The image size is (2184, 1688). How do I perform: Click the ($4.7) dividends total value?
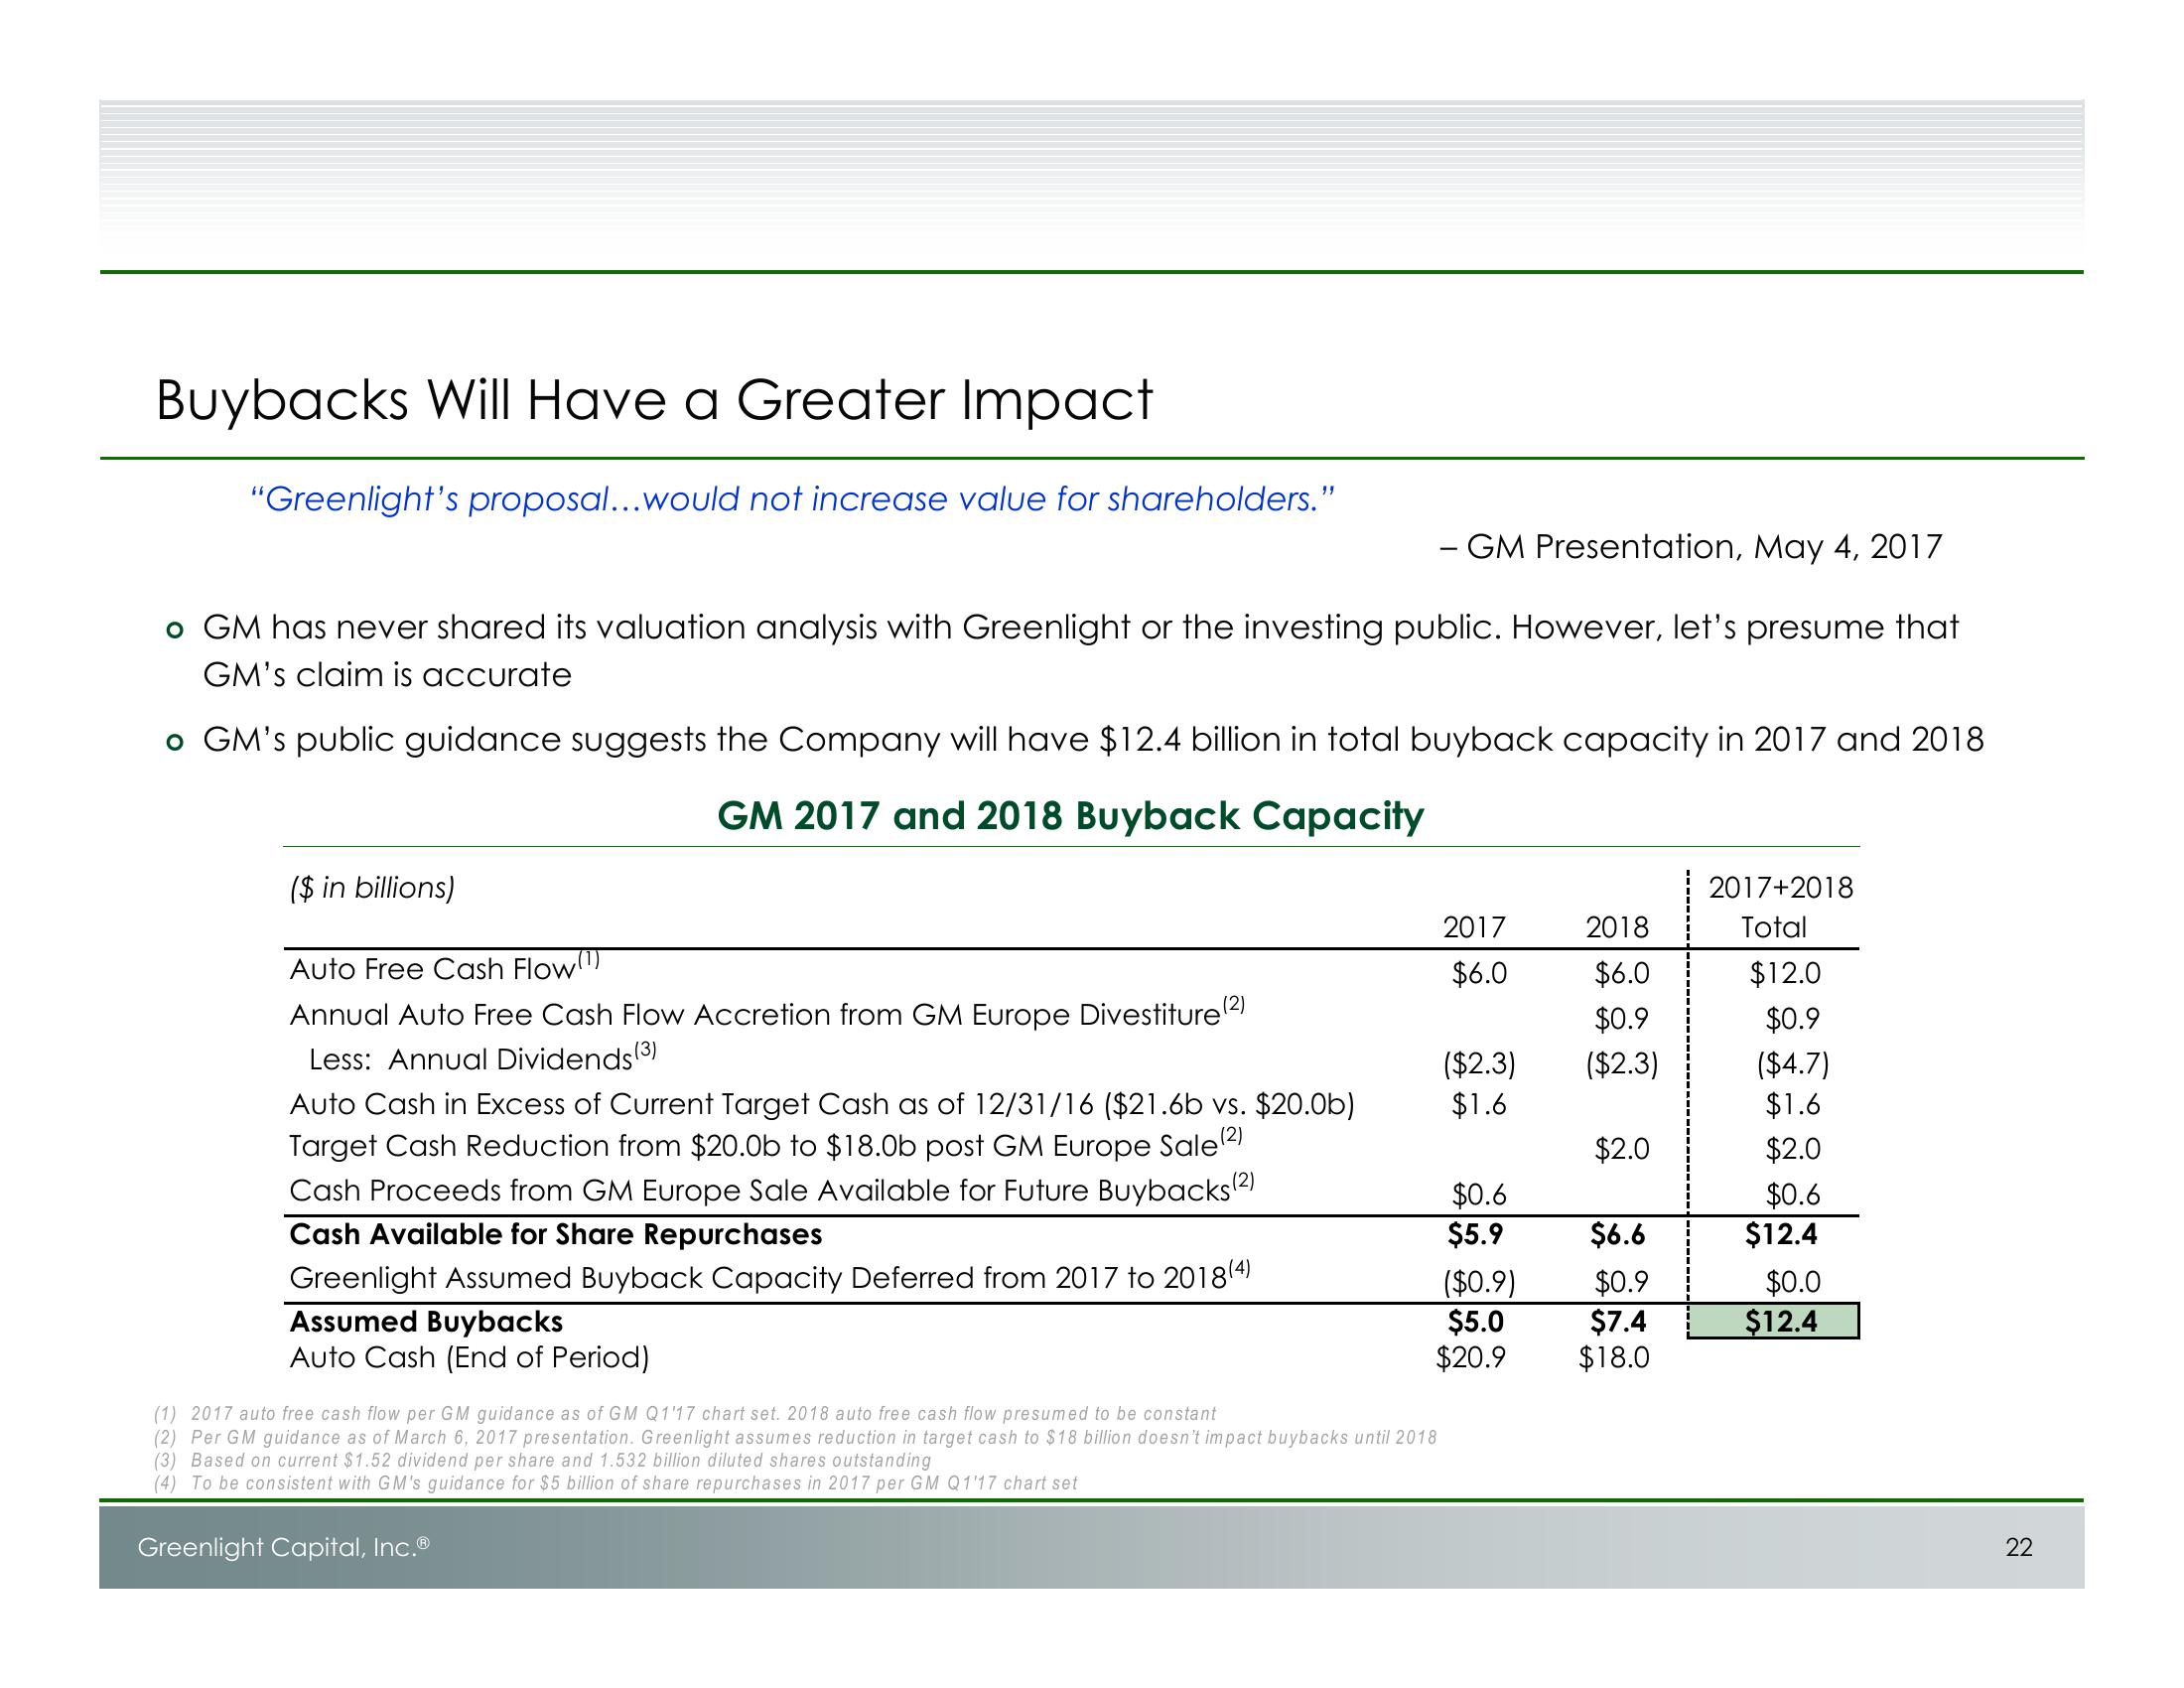tap(1792, 1064)
